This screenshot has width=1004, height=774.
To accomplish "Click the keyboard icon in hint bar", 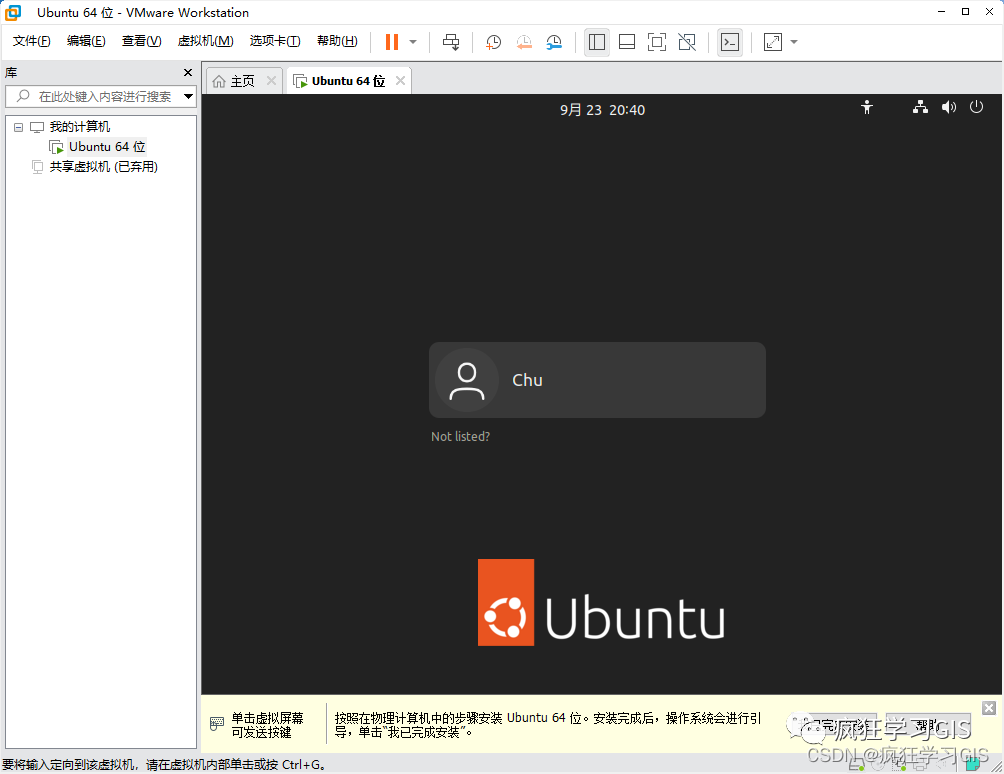I will point(217,724).
